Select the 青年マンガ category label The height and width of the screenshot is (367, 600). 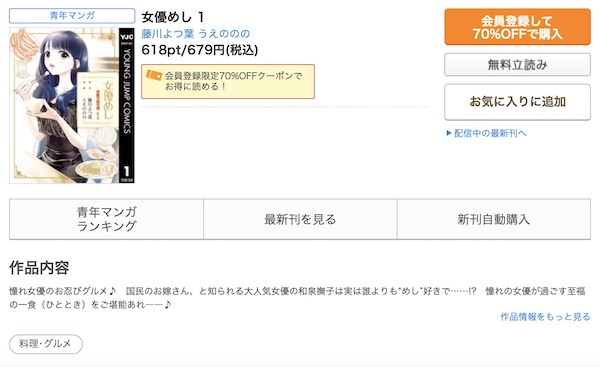[x=72, y=16]
